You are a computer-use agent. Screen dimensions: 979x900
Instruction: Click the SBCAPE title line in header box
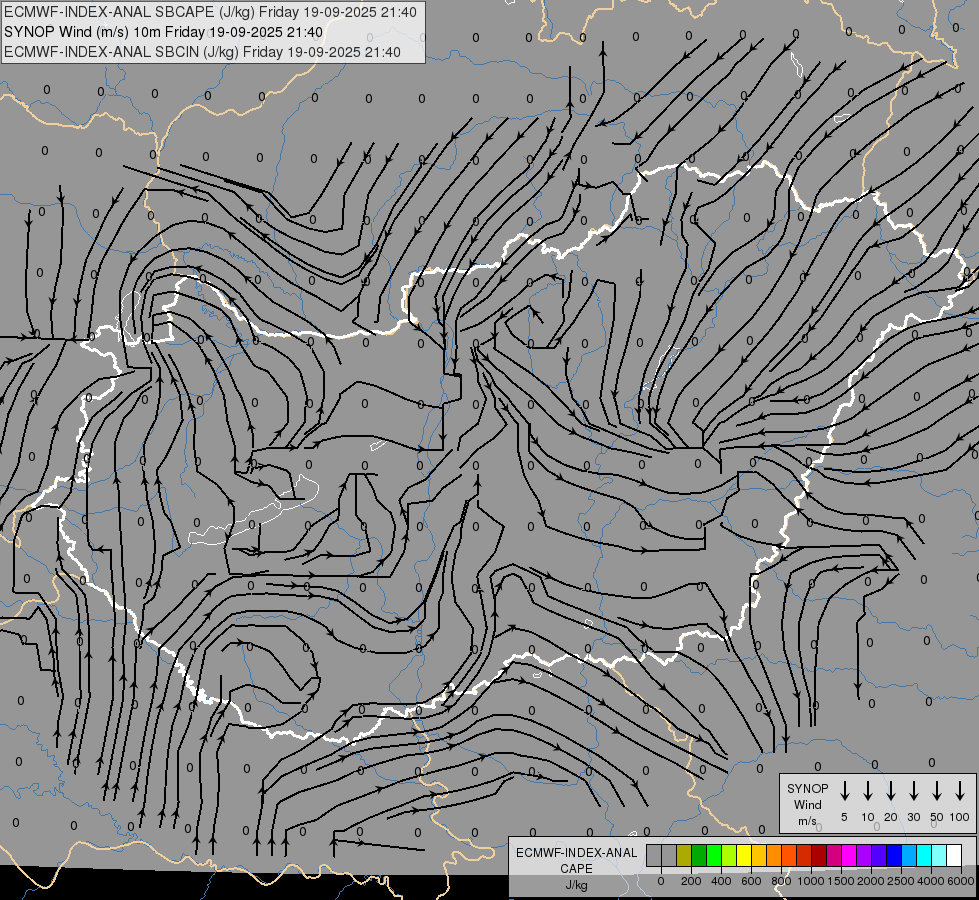click(x=210, y=12)
